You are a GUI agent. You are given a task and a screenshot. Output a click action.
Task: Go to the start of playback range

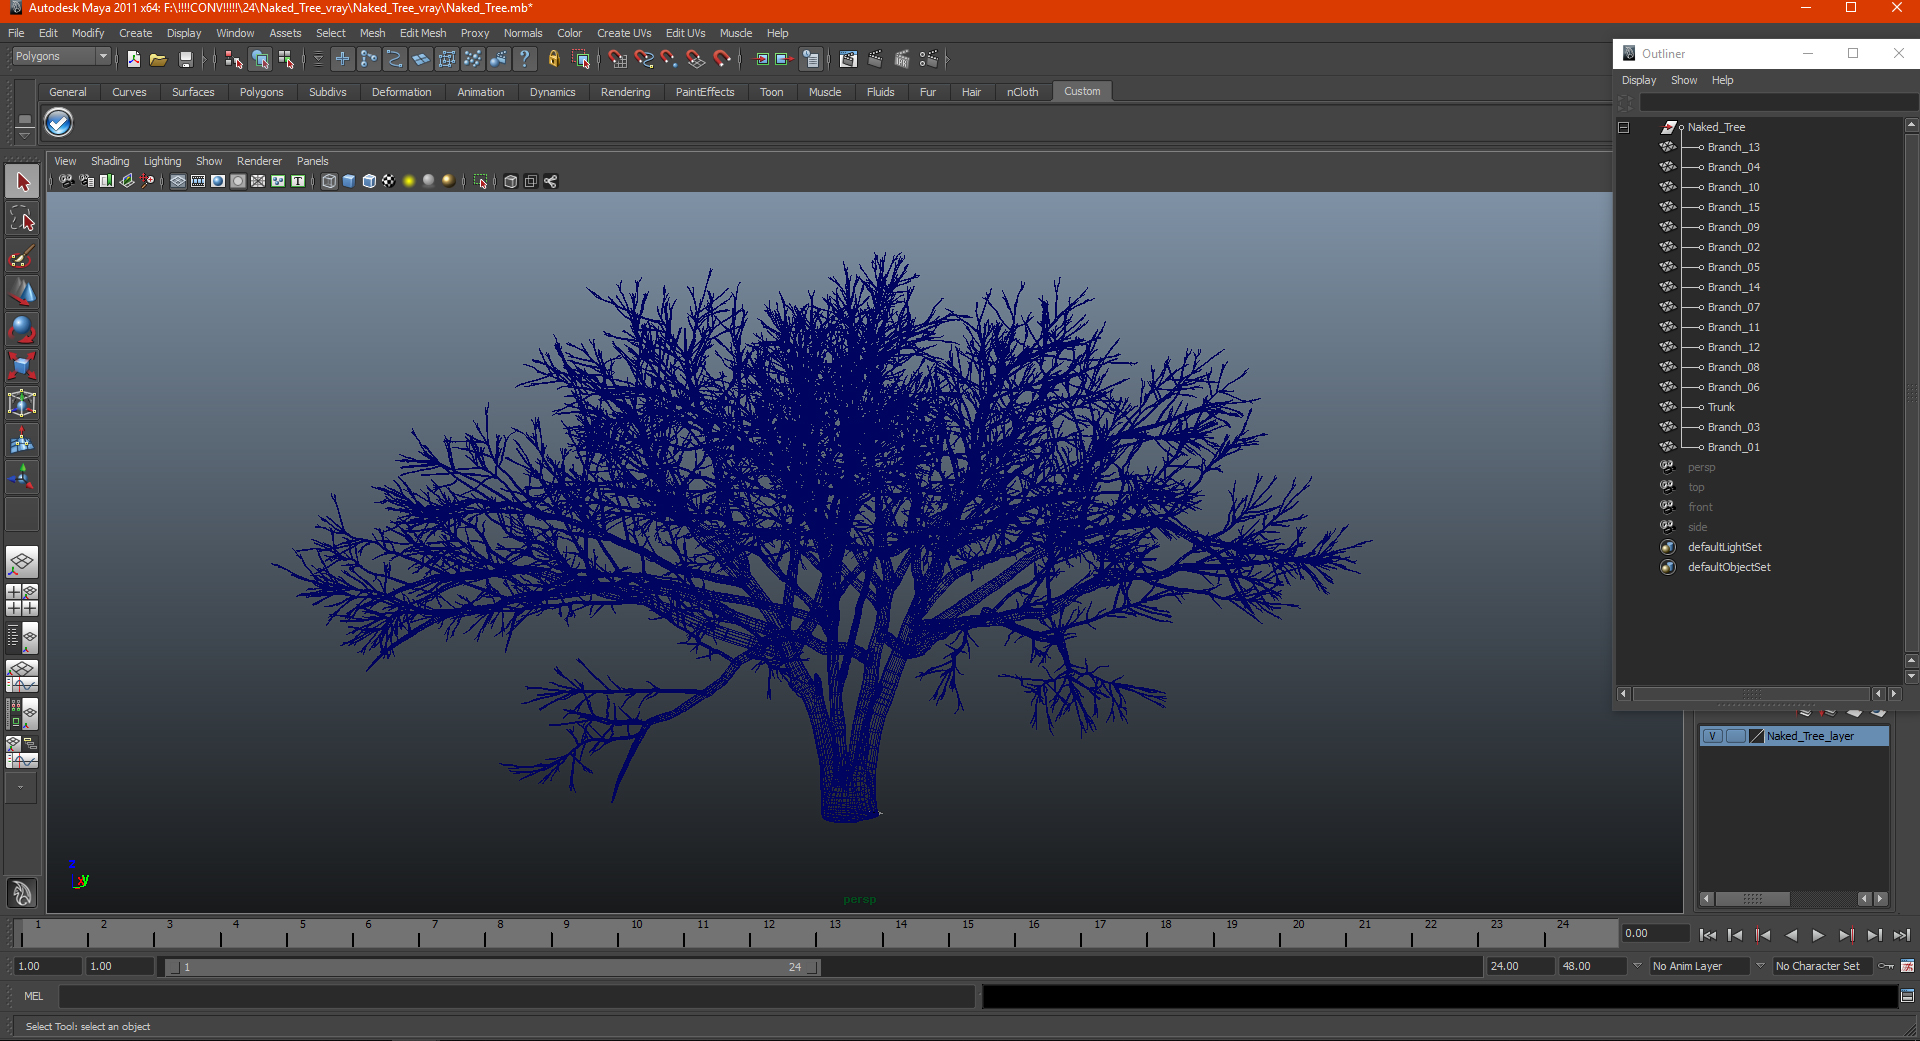[1708, 935]
